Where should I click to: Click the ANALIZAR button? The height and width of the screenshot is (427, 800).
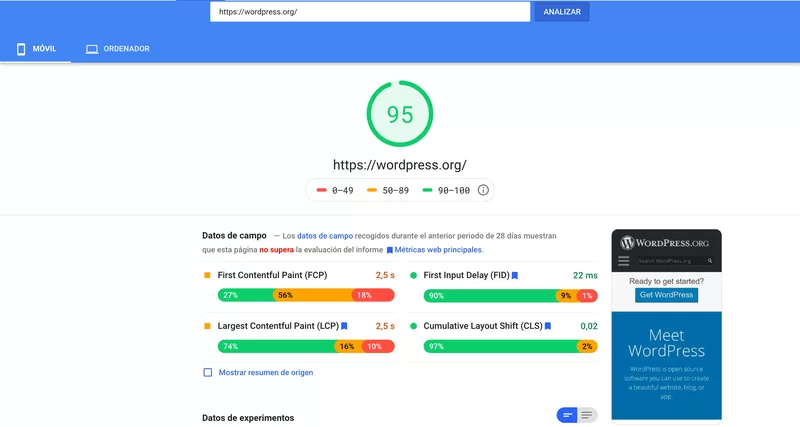tap(562, 12)
